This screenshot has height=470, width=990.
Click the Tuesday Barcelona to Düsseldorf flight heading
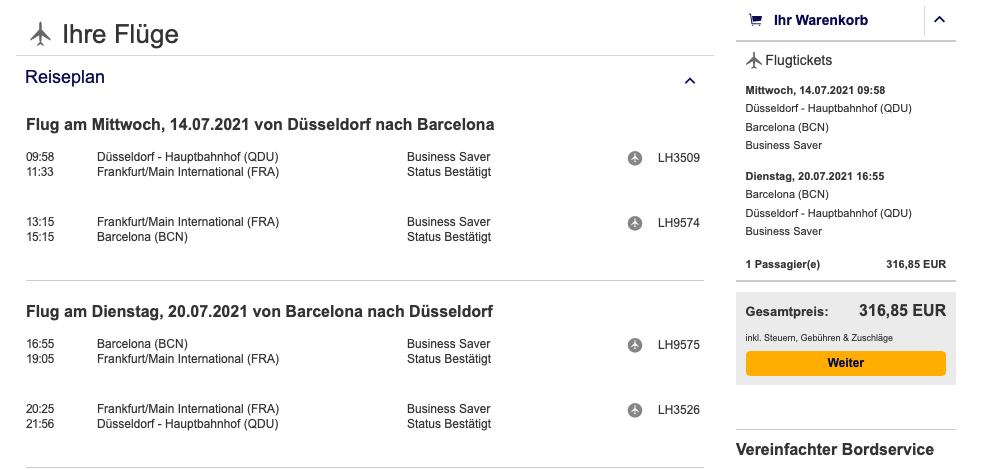[x=259, y=312]
